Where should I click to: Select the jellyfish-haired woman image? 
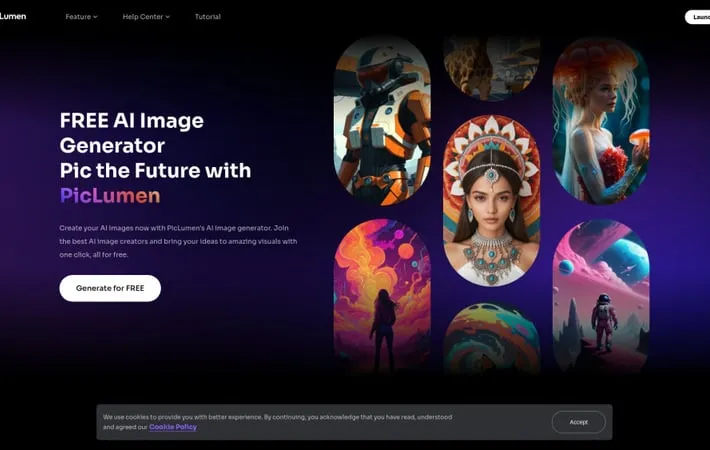tap(600, 120)
